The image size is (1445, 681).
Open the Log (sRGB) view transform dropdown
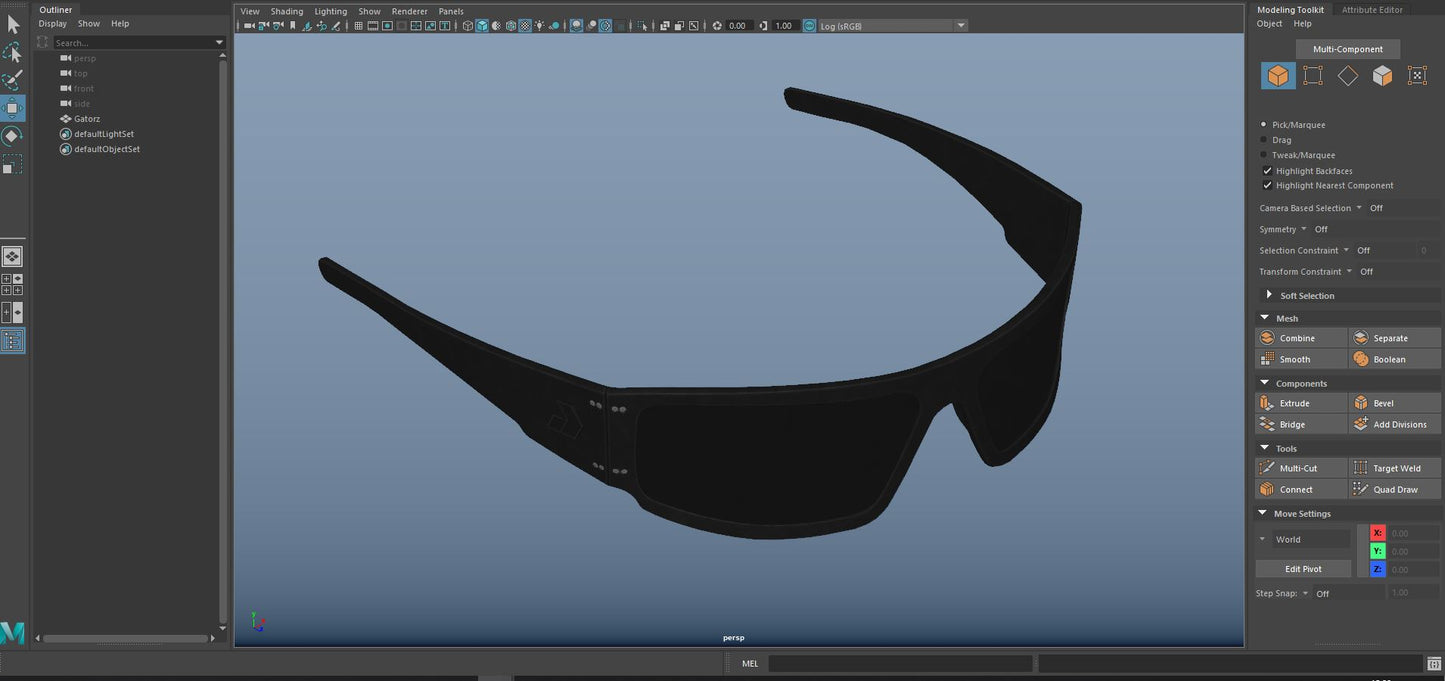[891, 26]
